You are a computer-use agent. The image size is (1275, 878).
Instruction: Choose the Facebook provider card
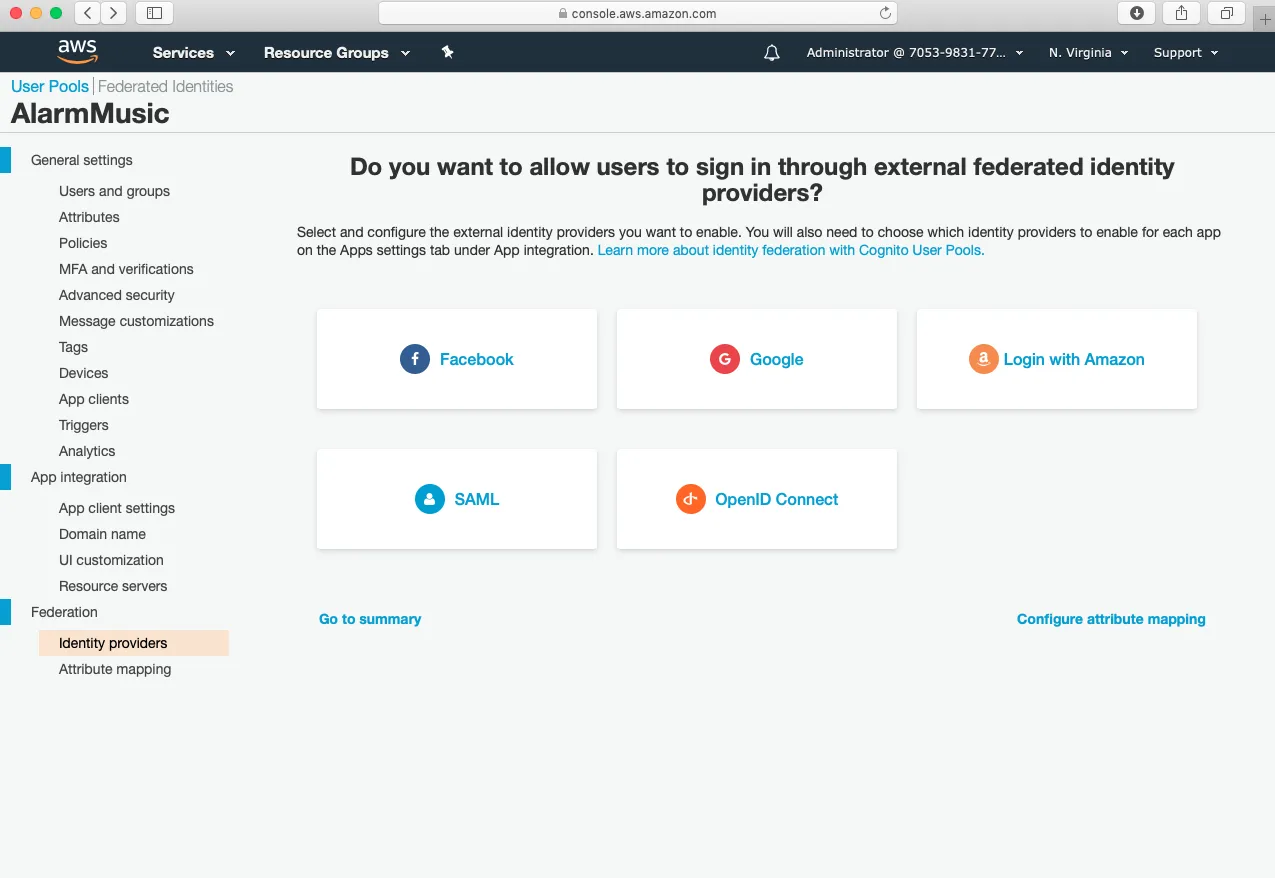coord(457,359)
